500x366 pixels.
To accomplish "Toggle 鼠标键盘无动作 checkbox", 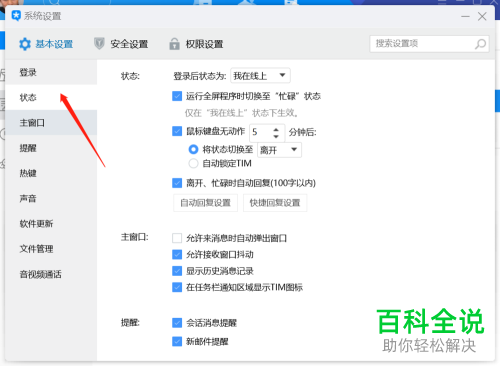I will point(177,131).
